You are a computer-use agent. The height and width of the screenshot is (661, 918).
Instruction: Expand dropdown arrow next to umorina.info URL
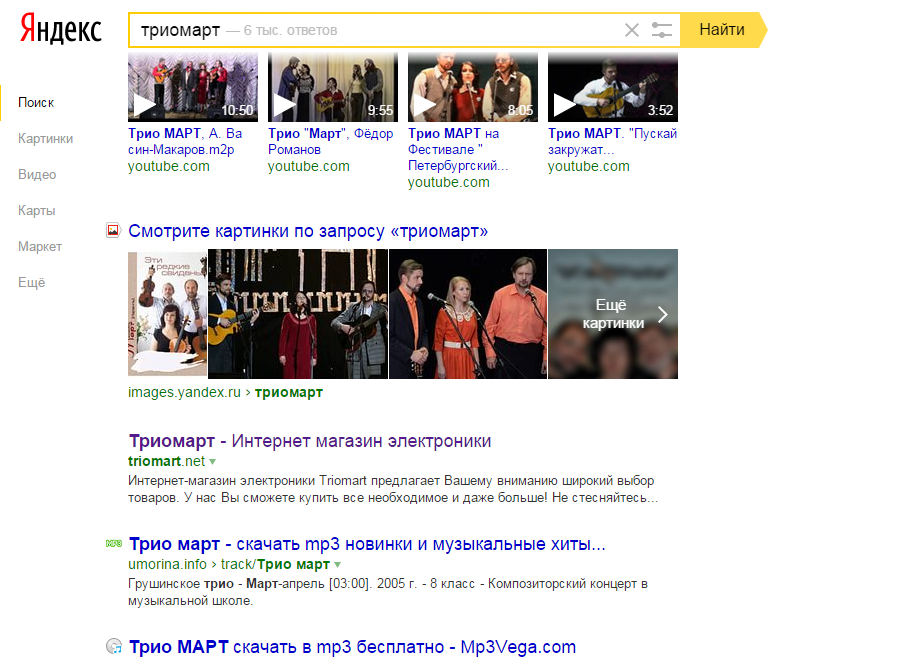coord(338,565)
